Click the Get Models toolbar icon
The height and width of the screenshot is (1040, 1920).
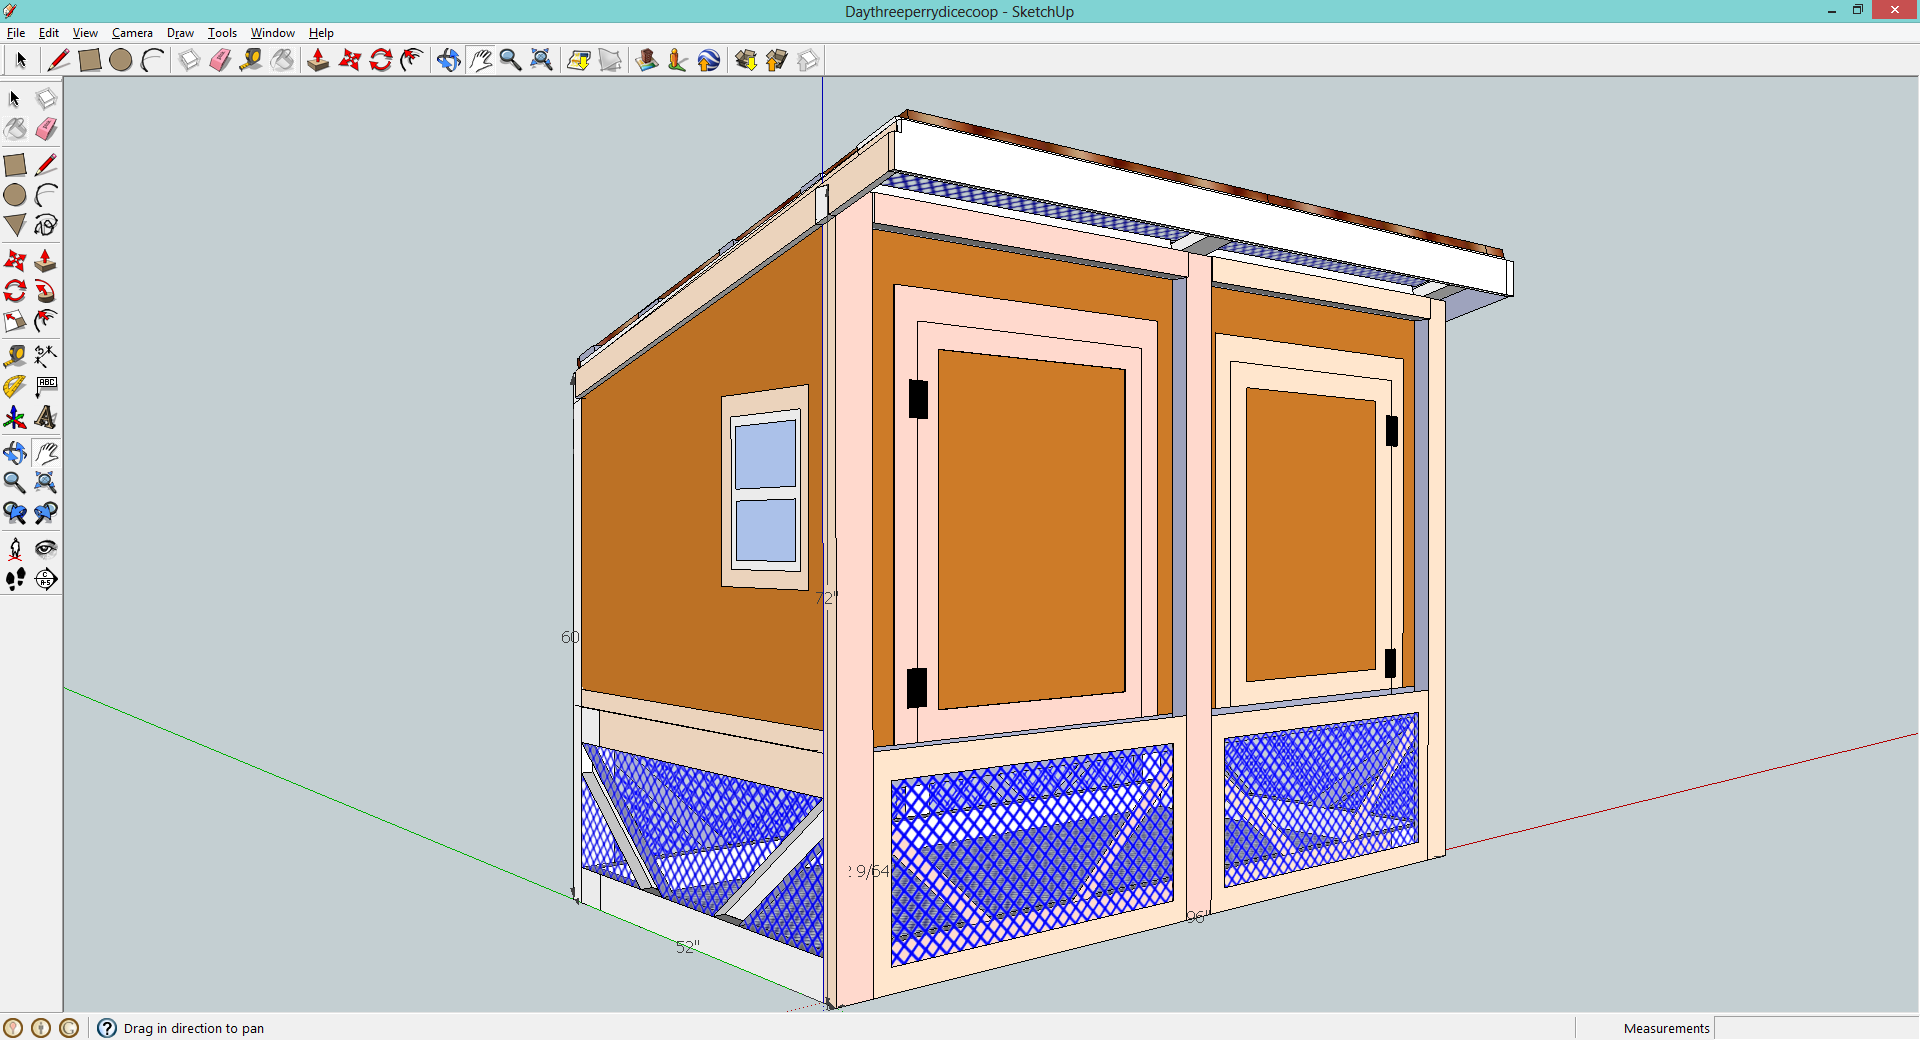click(x=746, y=60)
